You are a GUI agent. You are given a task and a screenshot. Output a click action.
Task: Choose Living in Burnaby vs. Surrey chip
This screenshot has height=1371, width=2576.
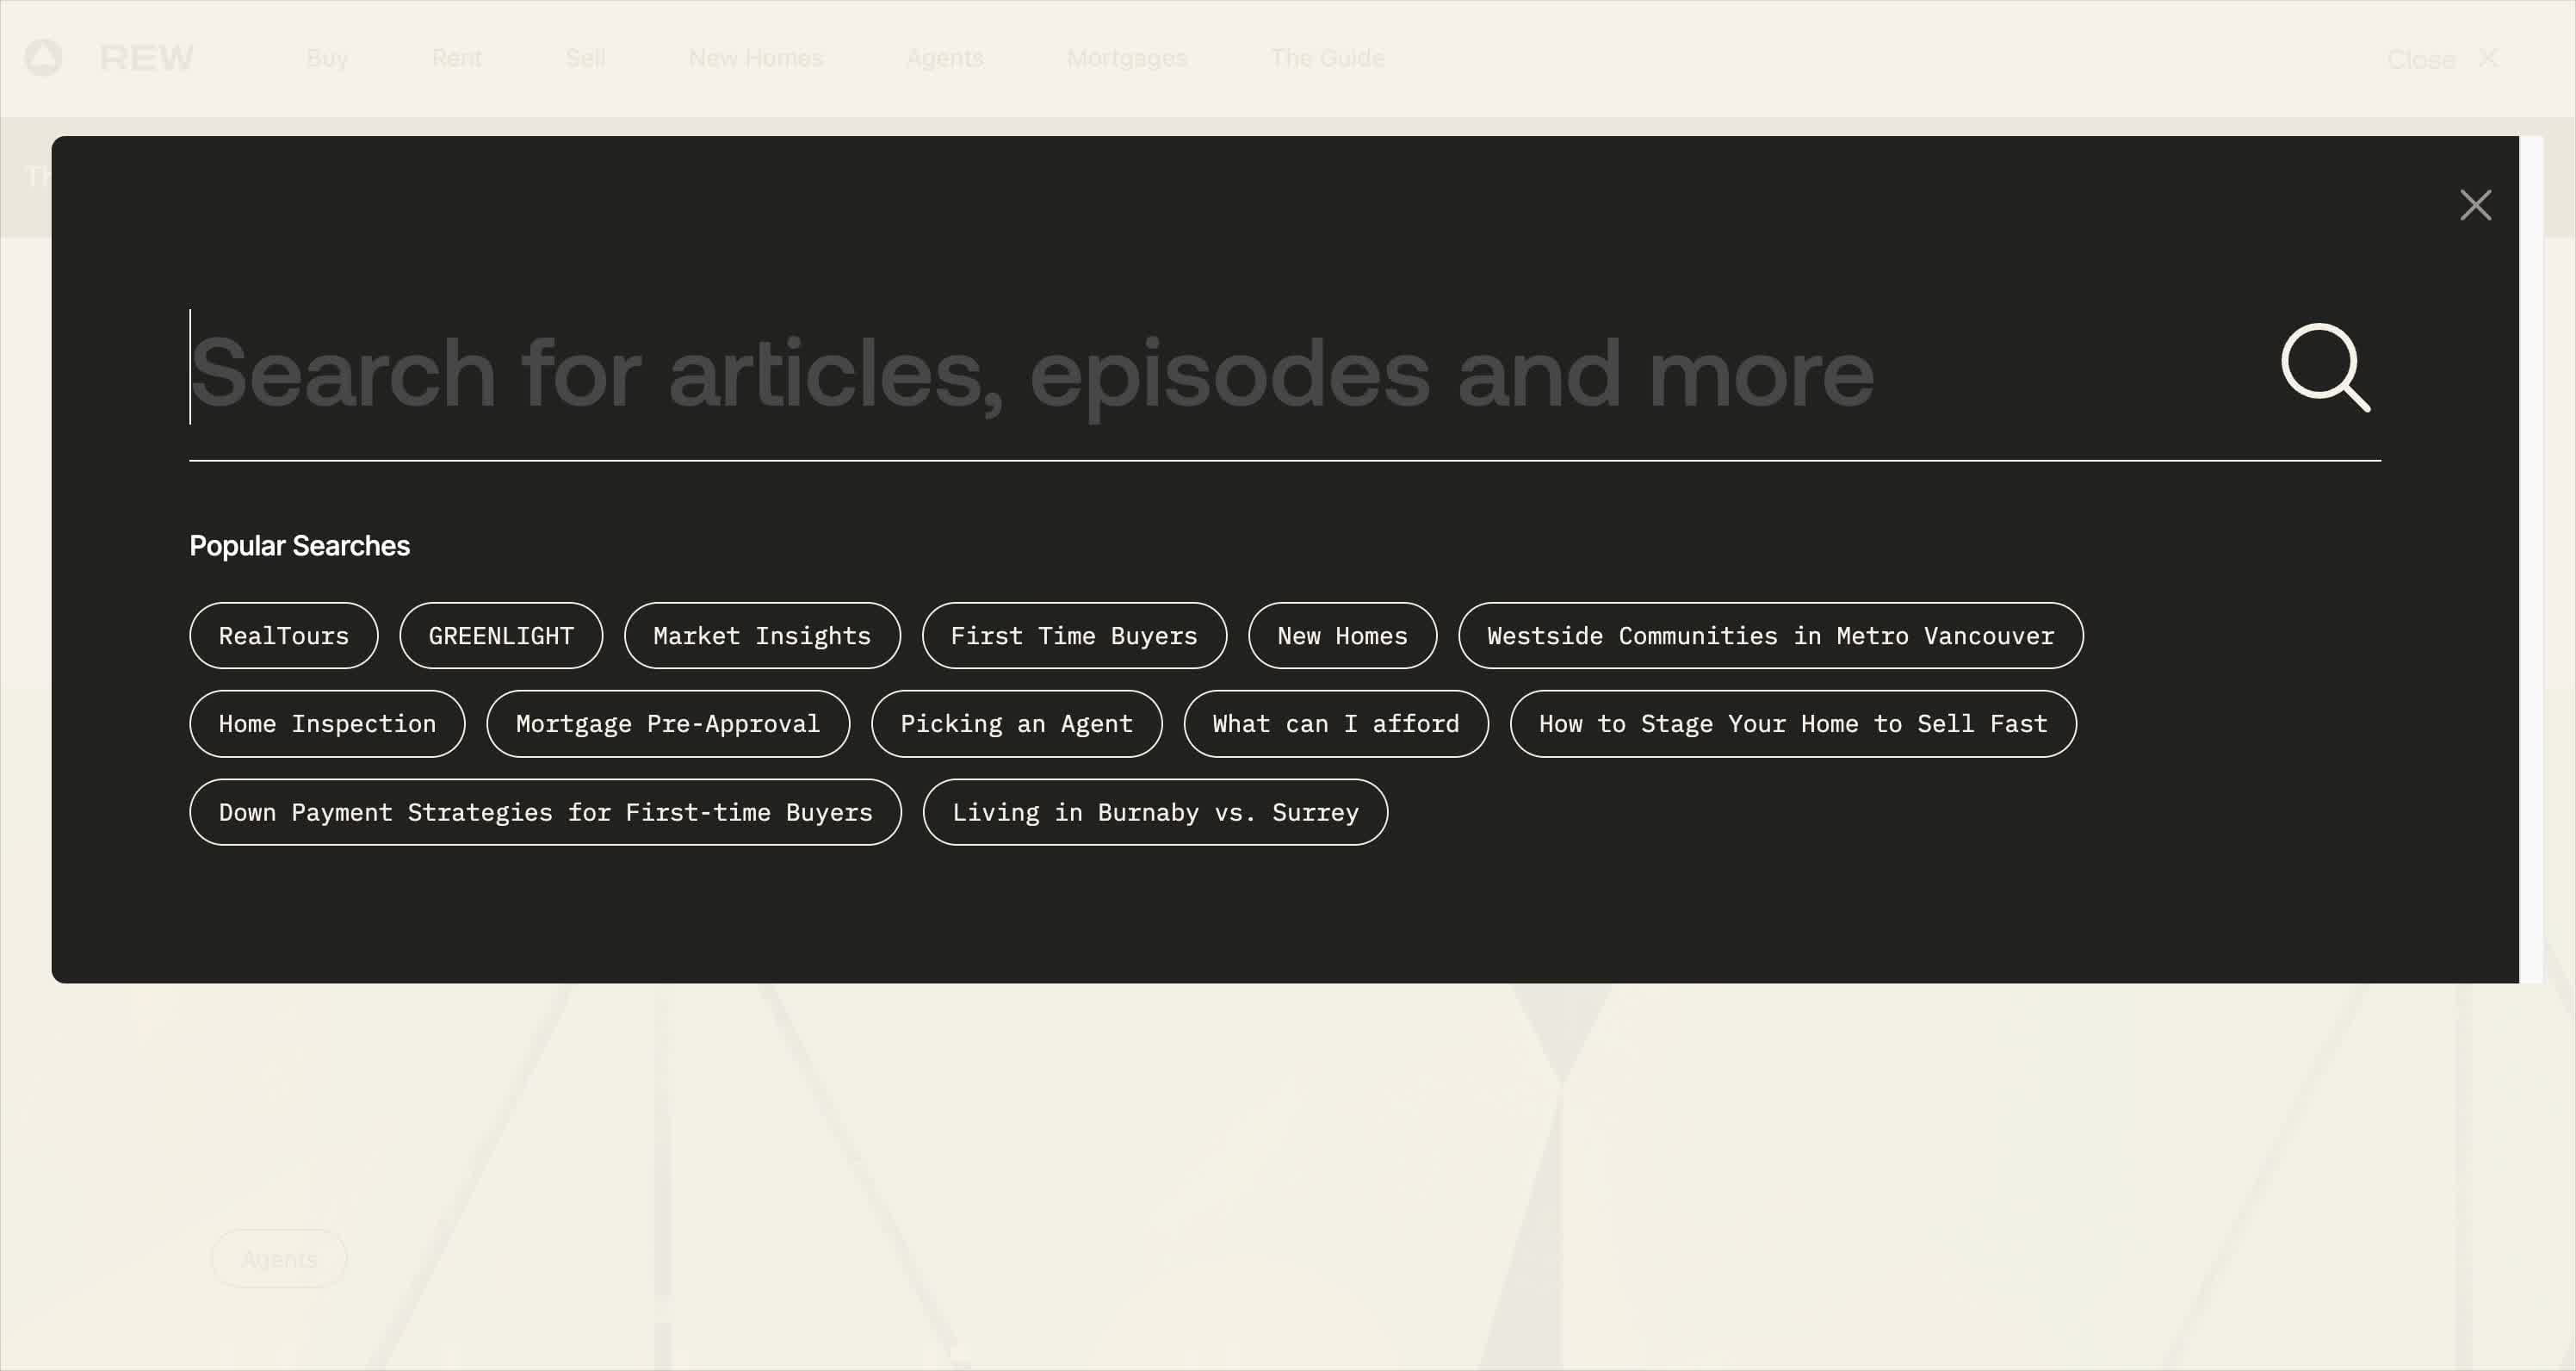[x=1155, y=812]
